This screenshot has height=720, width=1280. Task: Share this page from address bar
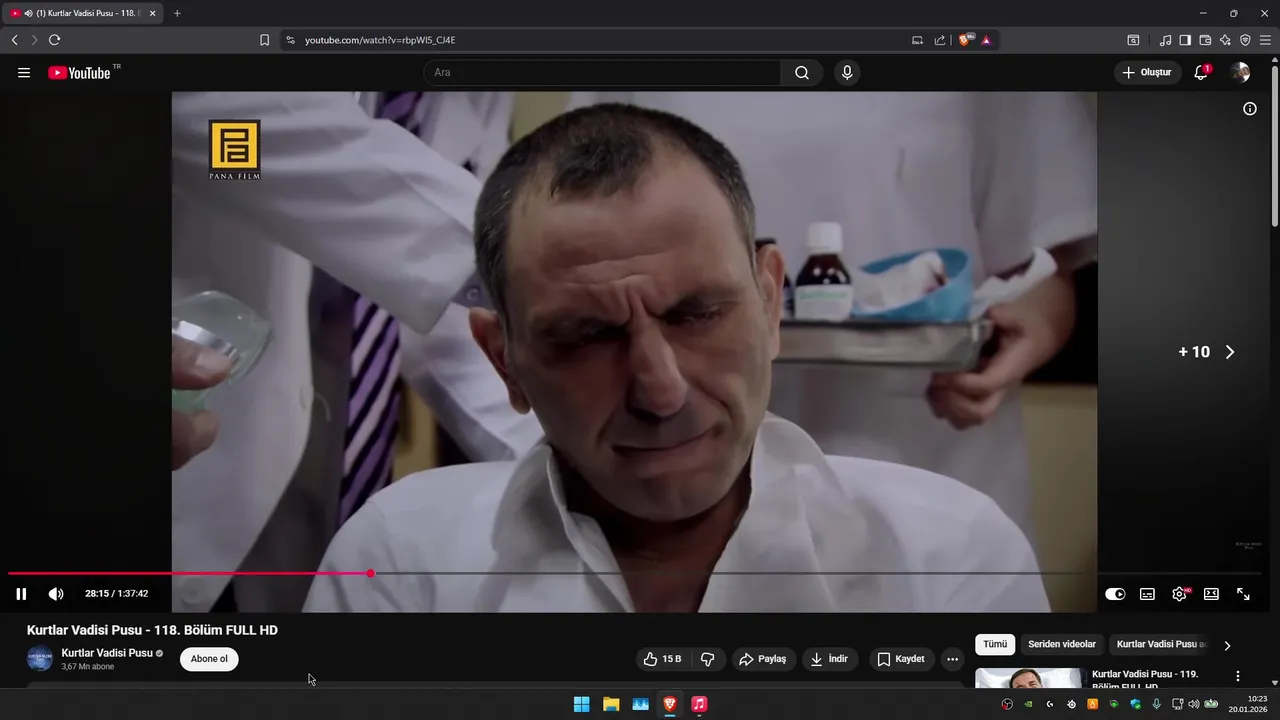click(940, 40)
